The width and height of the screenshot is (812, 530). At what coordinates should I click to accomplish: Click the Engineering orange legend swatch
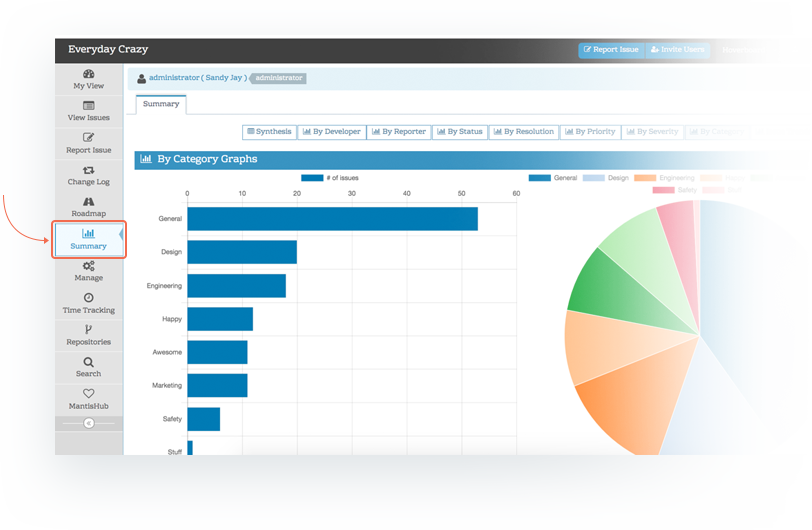click(x=645, y=178)
